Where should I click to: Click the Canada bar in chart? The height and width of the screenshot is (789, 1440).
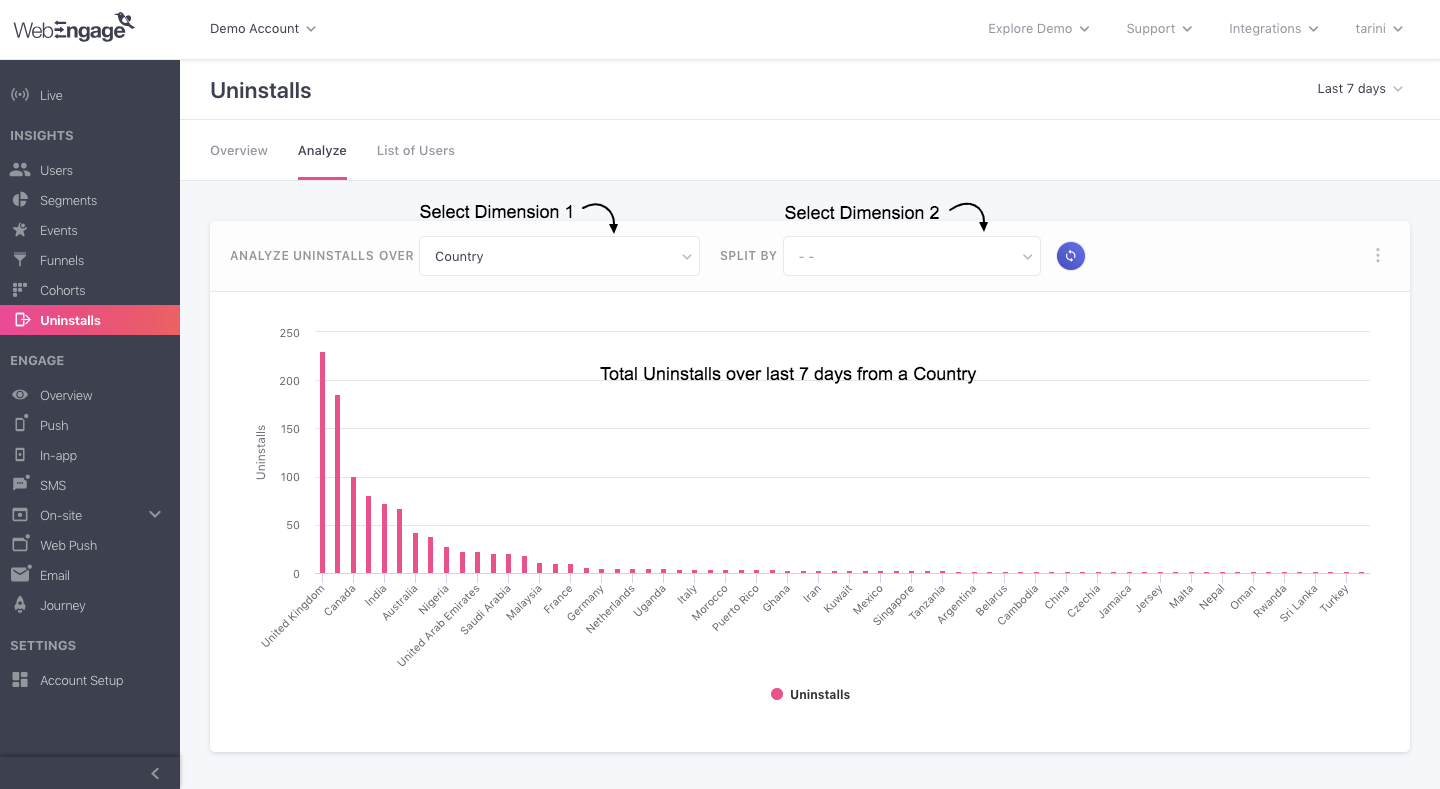[353, 525]
